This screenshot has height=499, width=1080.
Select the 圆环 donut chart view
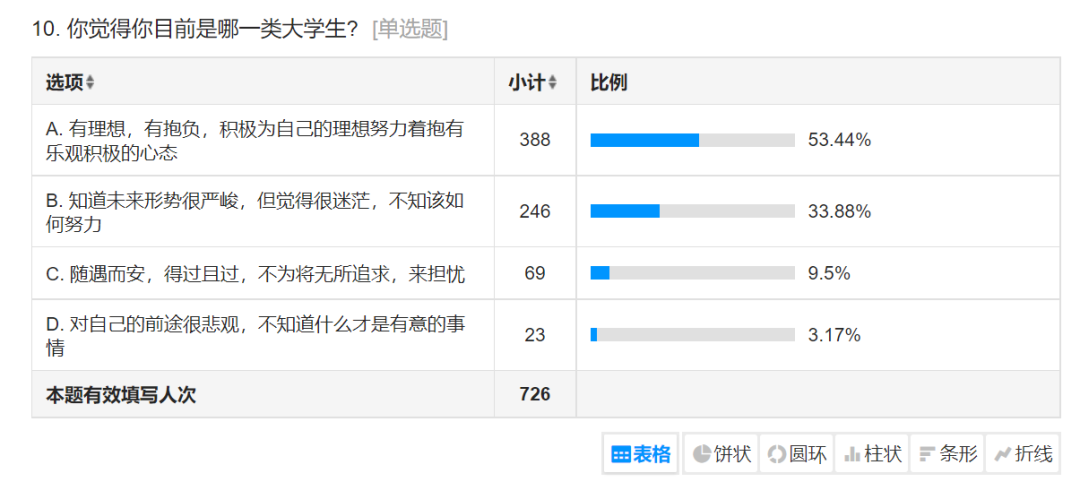797,454
